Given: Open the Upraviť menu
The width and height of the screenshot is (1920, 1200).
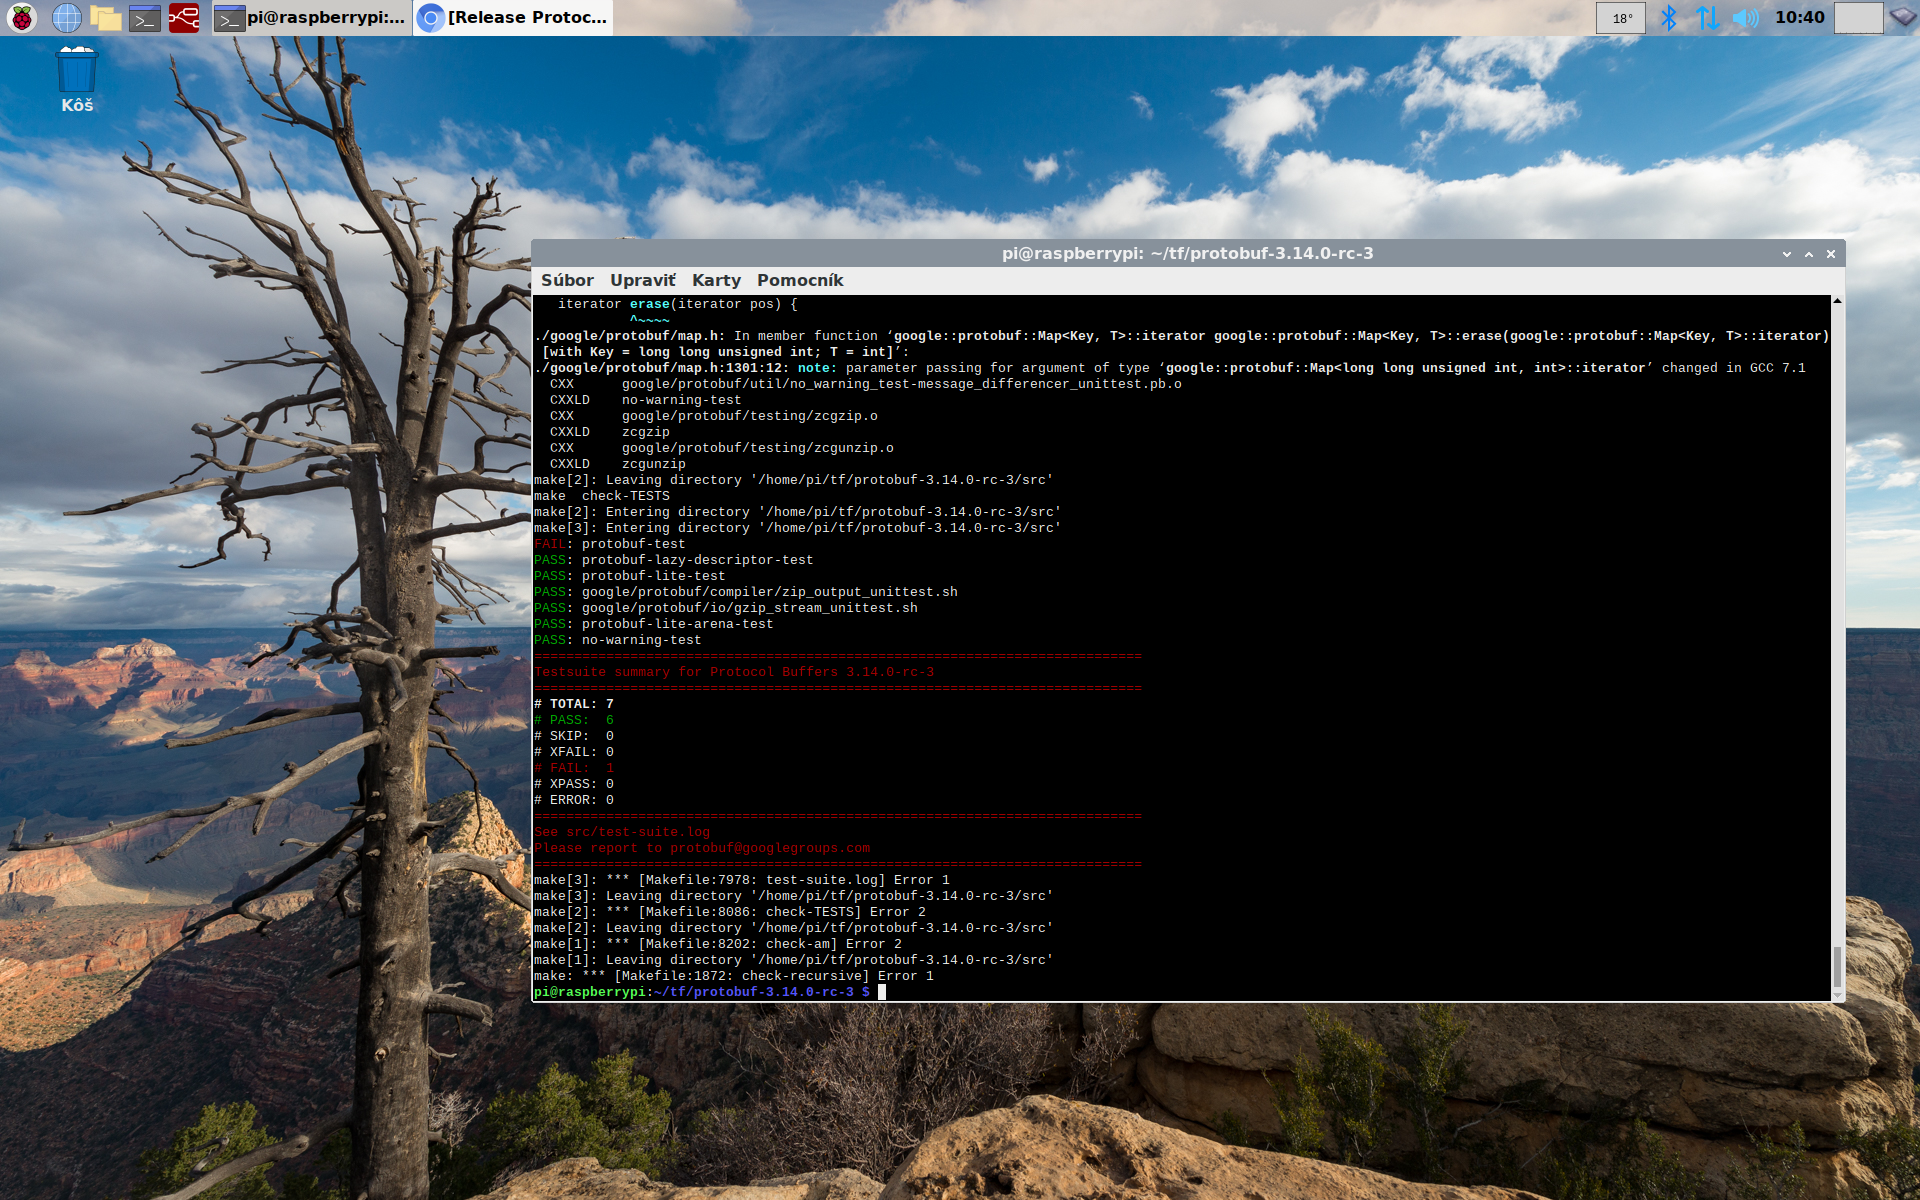Looking at the screenshot, I should [643, 280].
